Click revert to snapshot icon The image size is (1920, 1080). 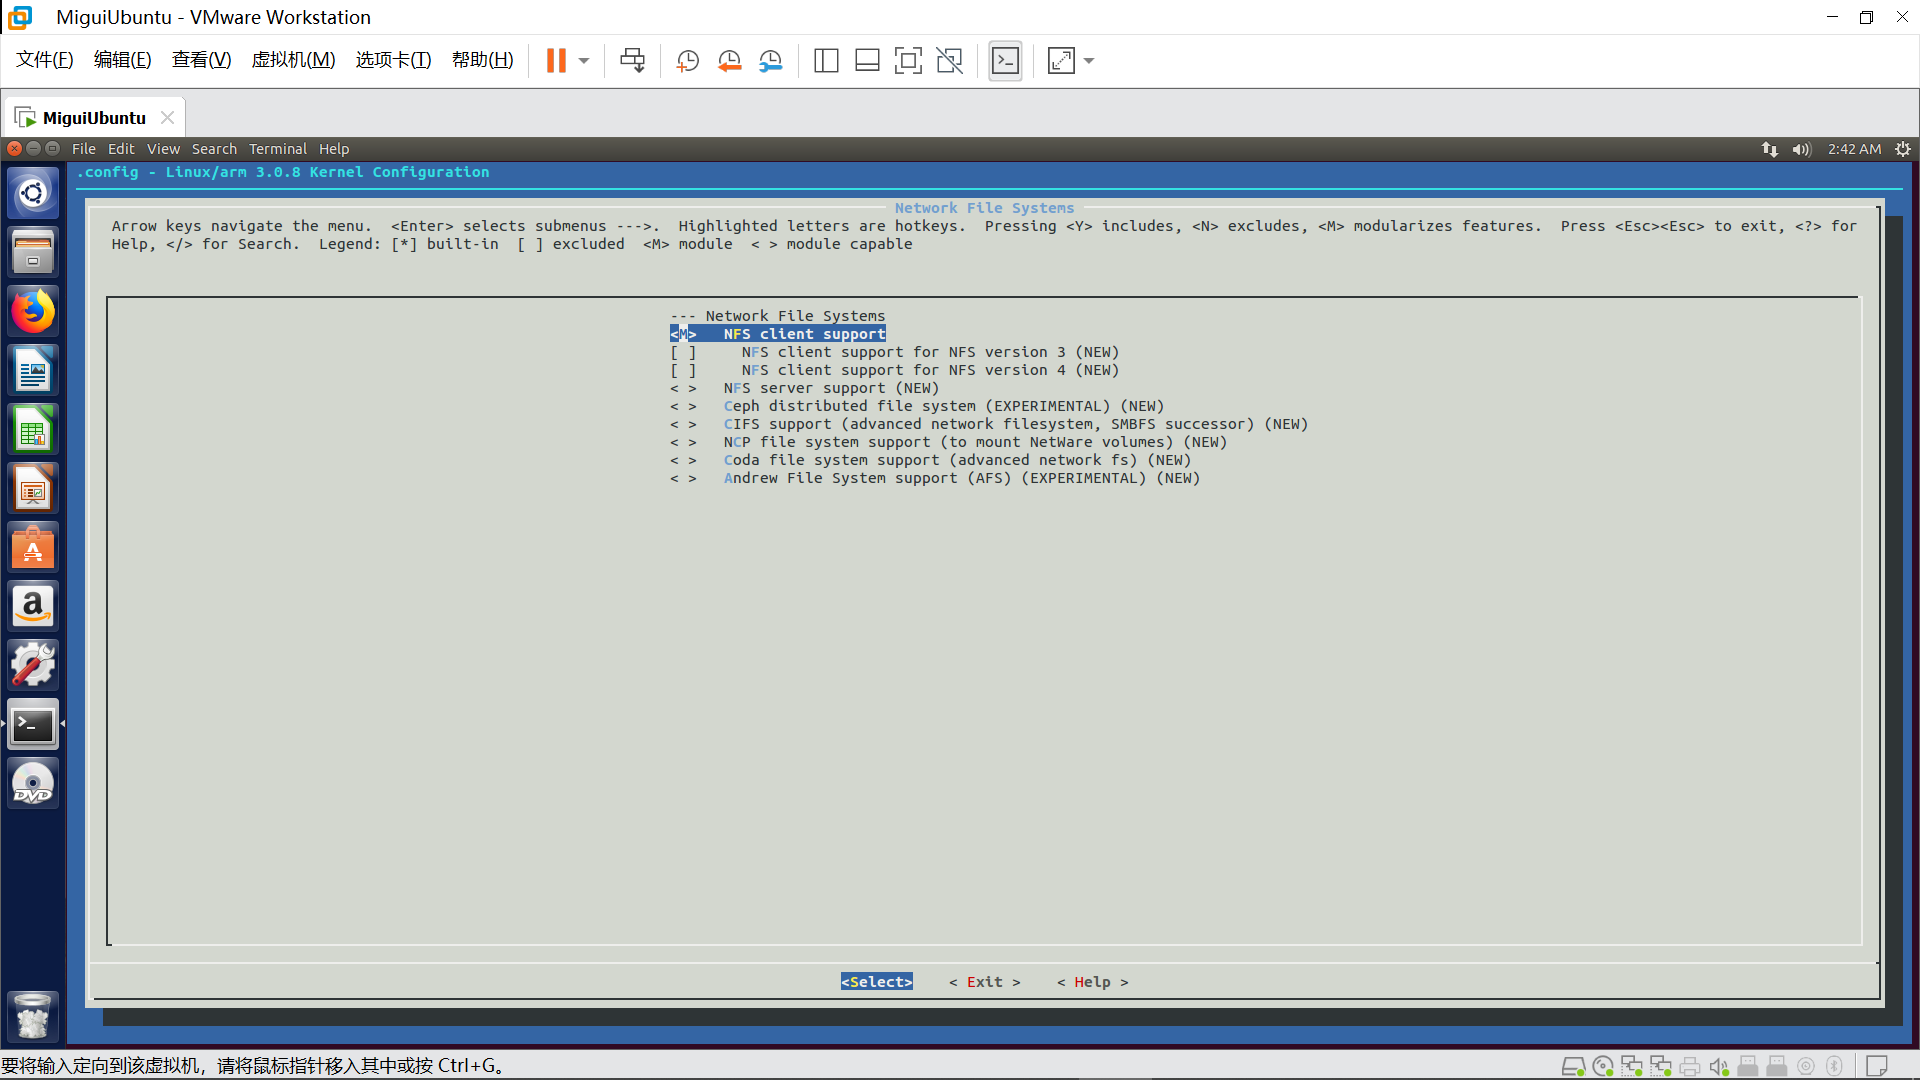(x=729, y=61)
